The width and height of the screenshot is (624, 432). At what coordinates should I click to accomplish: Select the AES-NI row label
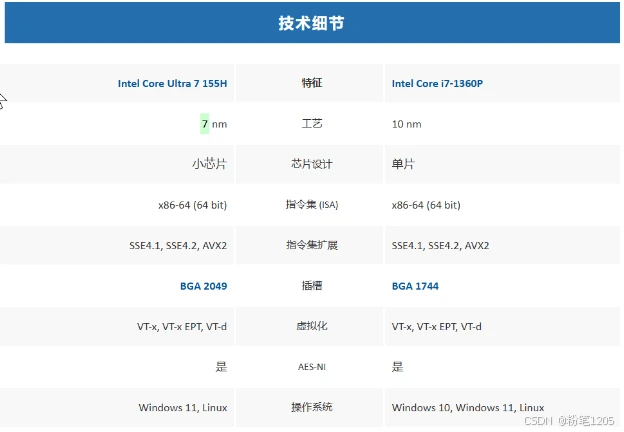(x=312, y=367)
